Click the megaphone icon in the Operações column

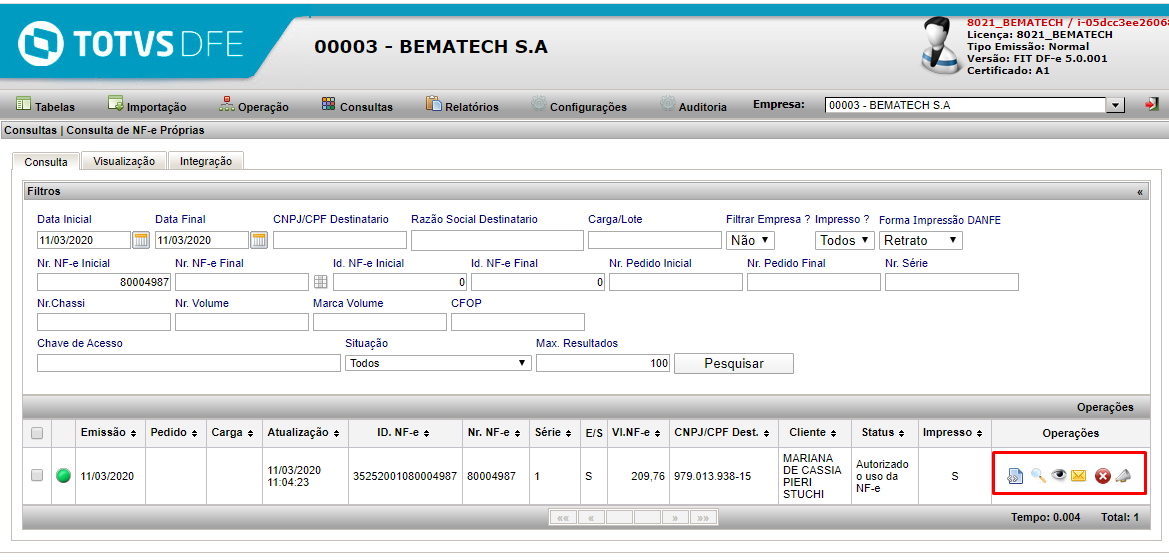point(1124,476)
